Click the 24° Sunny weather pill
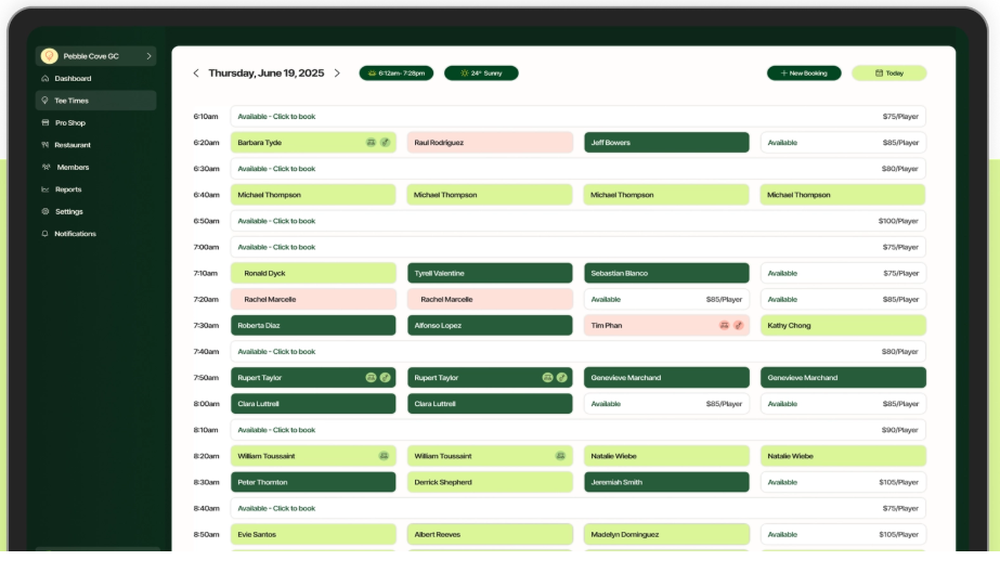This screenshot has height=562, width=1000. click(x=482, y=73)
